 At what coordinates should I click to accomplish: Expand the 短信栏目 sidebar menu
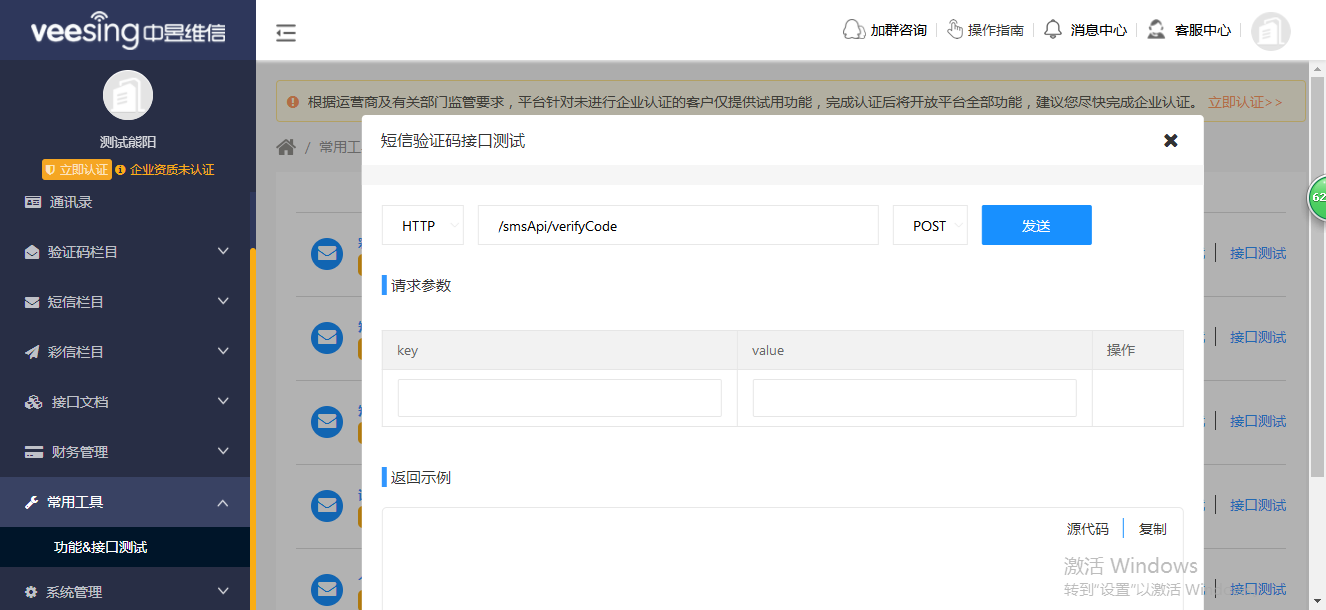tap(125, 302)
